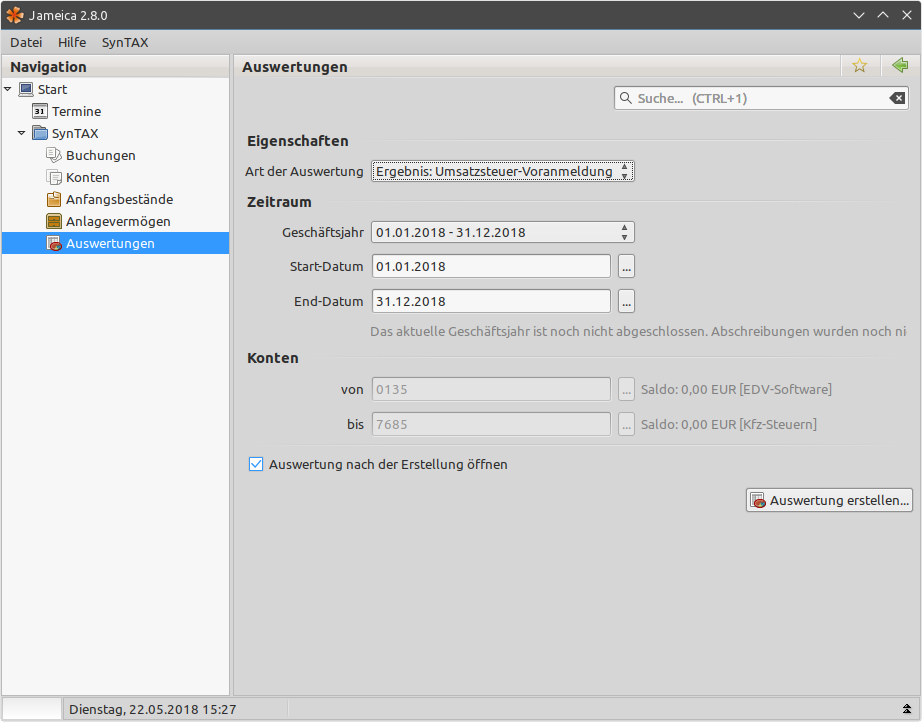Click the Start computer icon

tap(26, 89)
